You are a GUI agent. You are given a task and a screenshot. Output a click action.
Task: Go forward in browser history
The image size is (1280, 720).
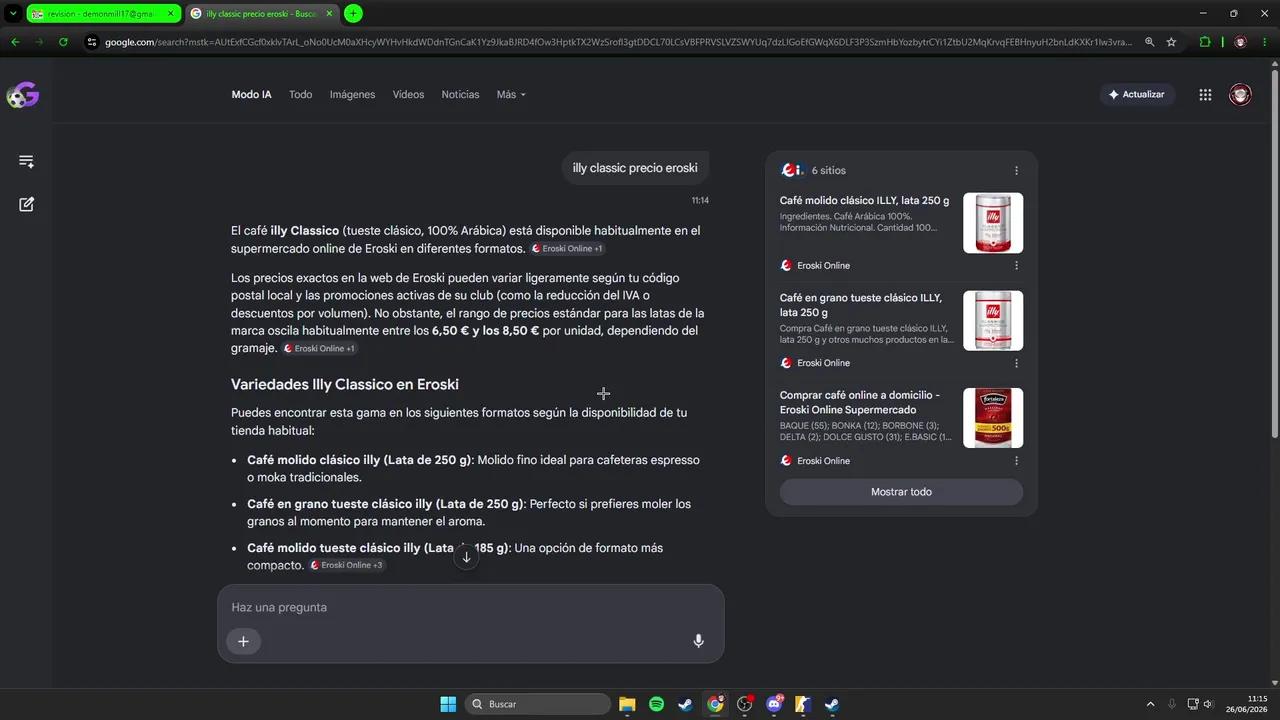pyautogui.click(x=39, y=42)
